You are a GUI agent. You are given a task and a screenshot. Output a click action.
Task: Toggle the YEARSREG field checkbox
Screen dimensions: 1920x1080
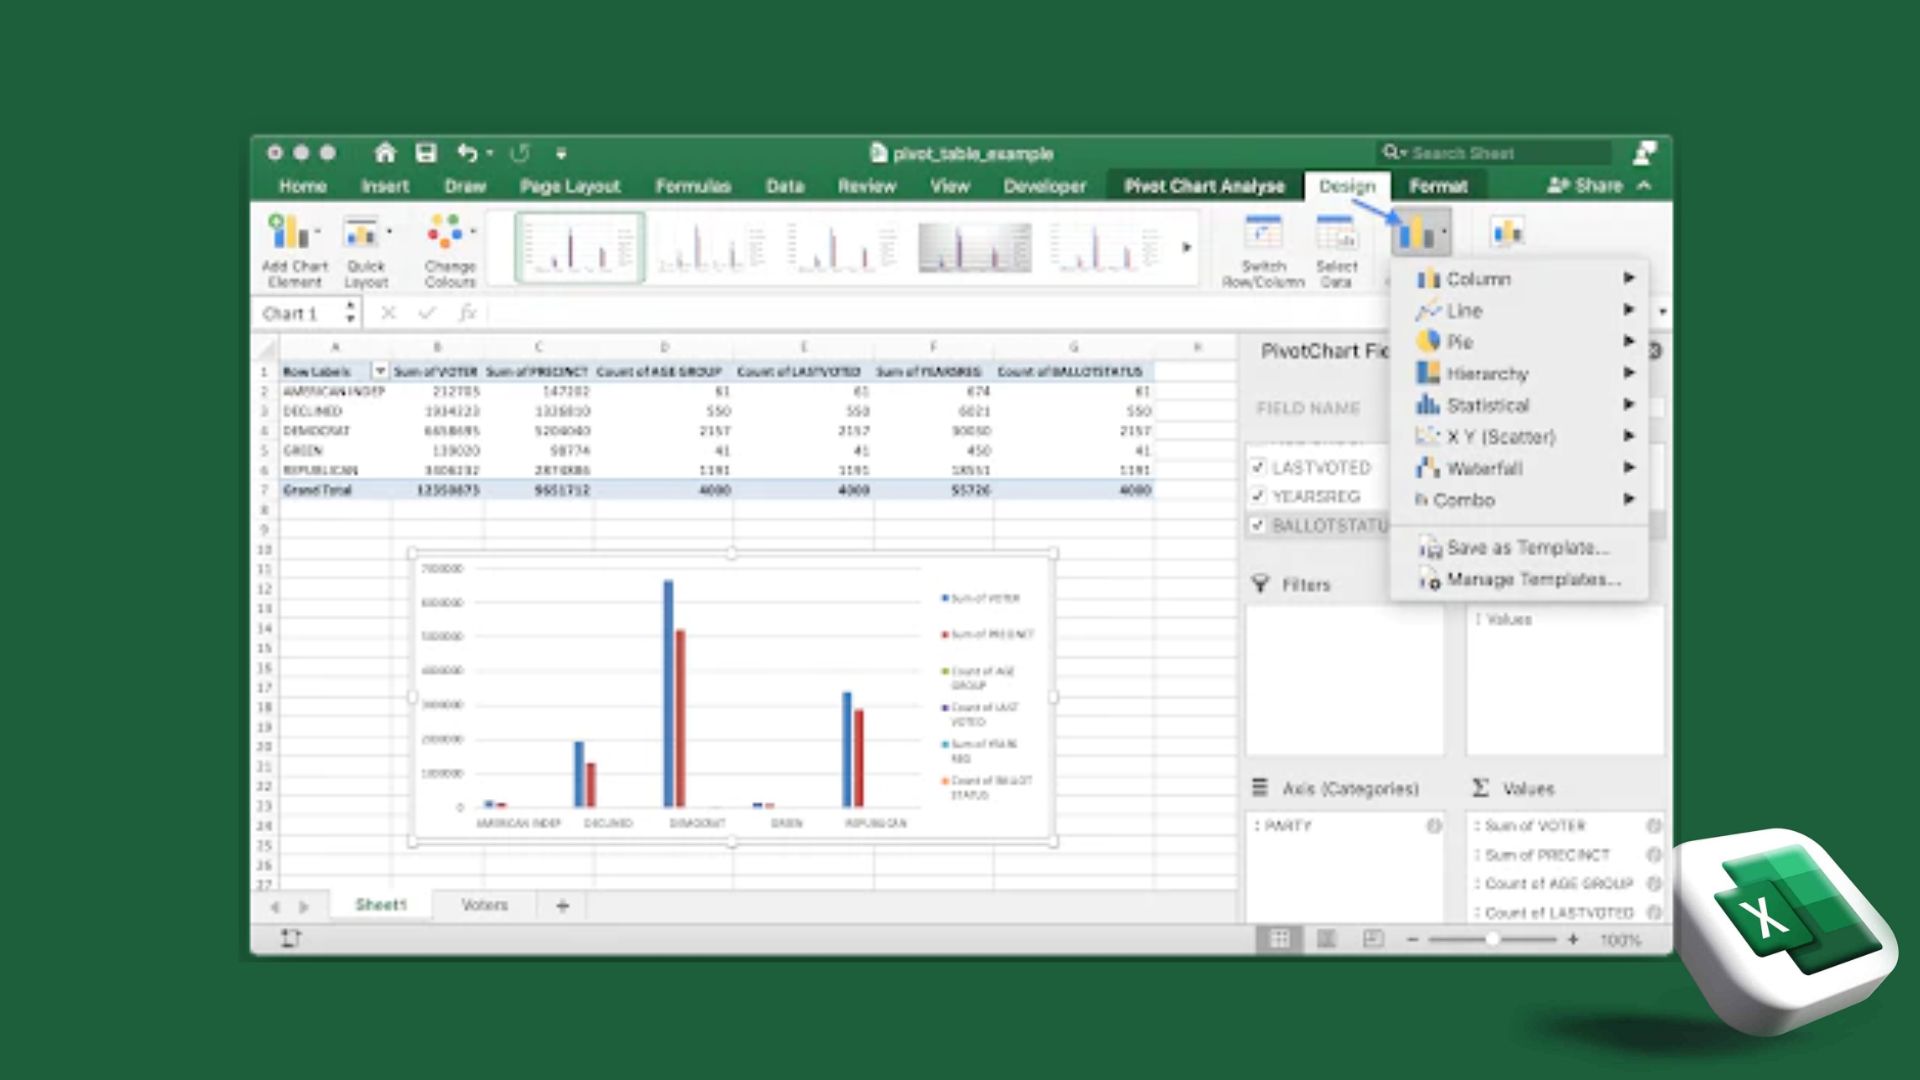1258,496
